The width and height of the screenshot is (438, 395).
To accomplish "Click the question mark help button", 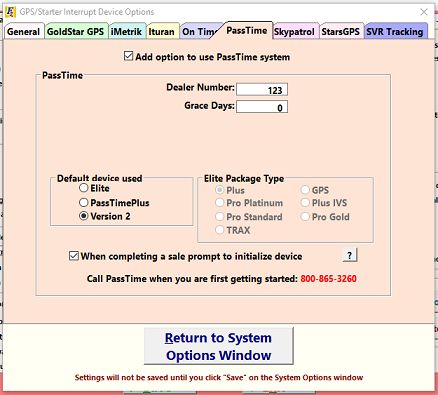I will click(x=349, y=255).
